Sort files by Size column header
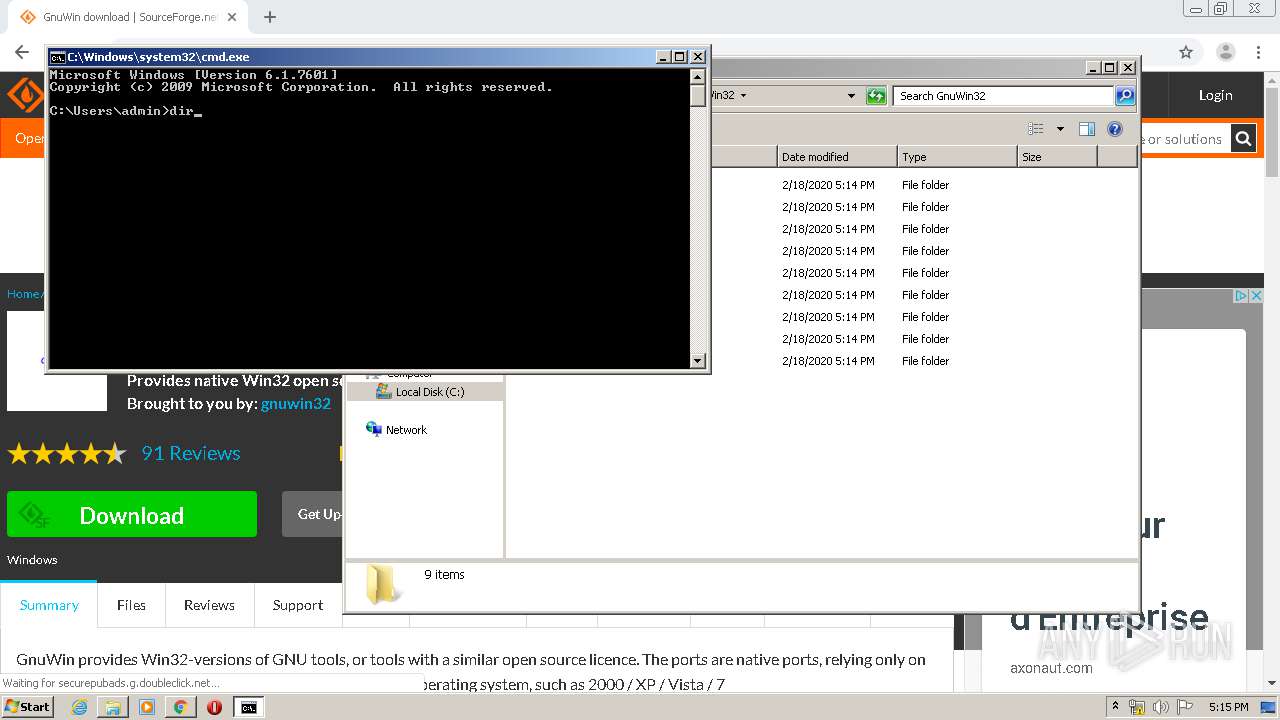The width and height of the screenshot is (1280, 720). click(x=1057, y=157)
